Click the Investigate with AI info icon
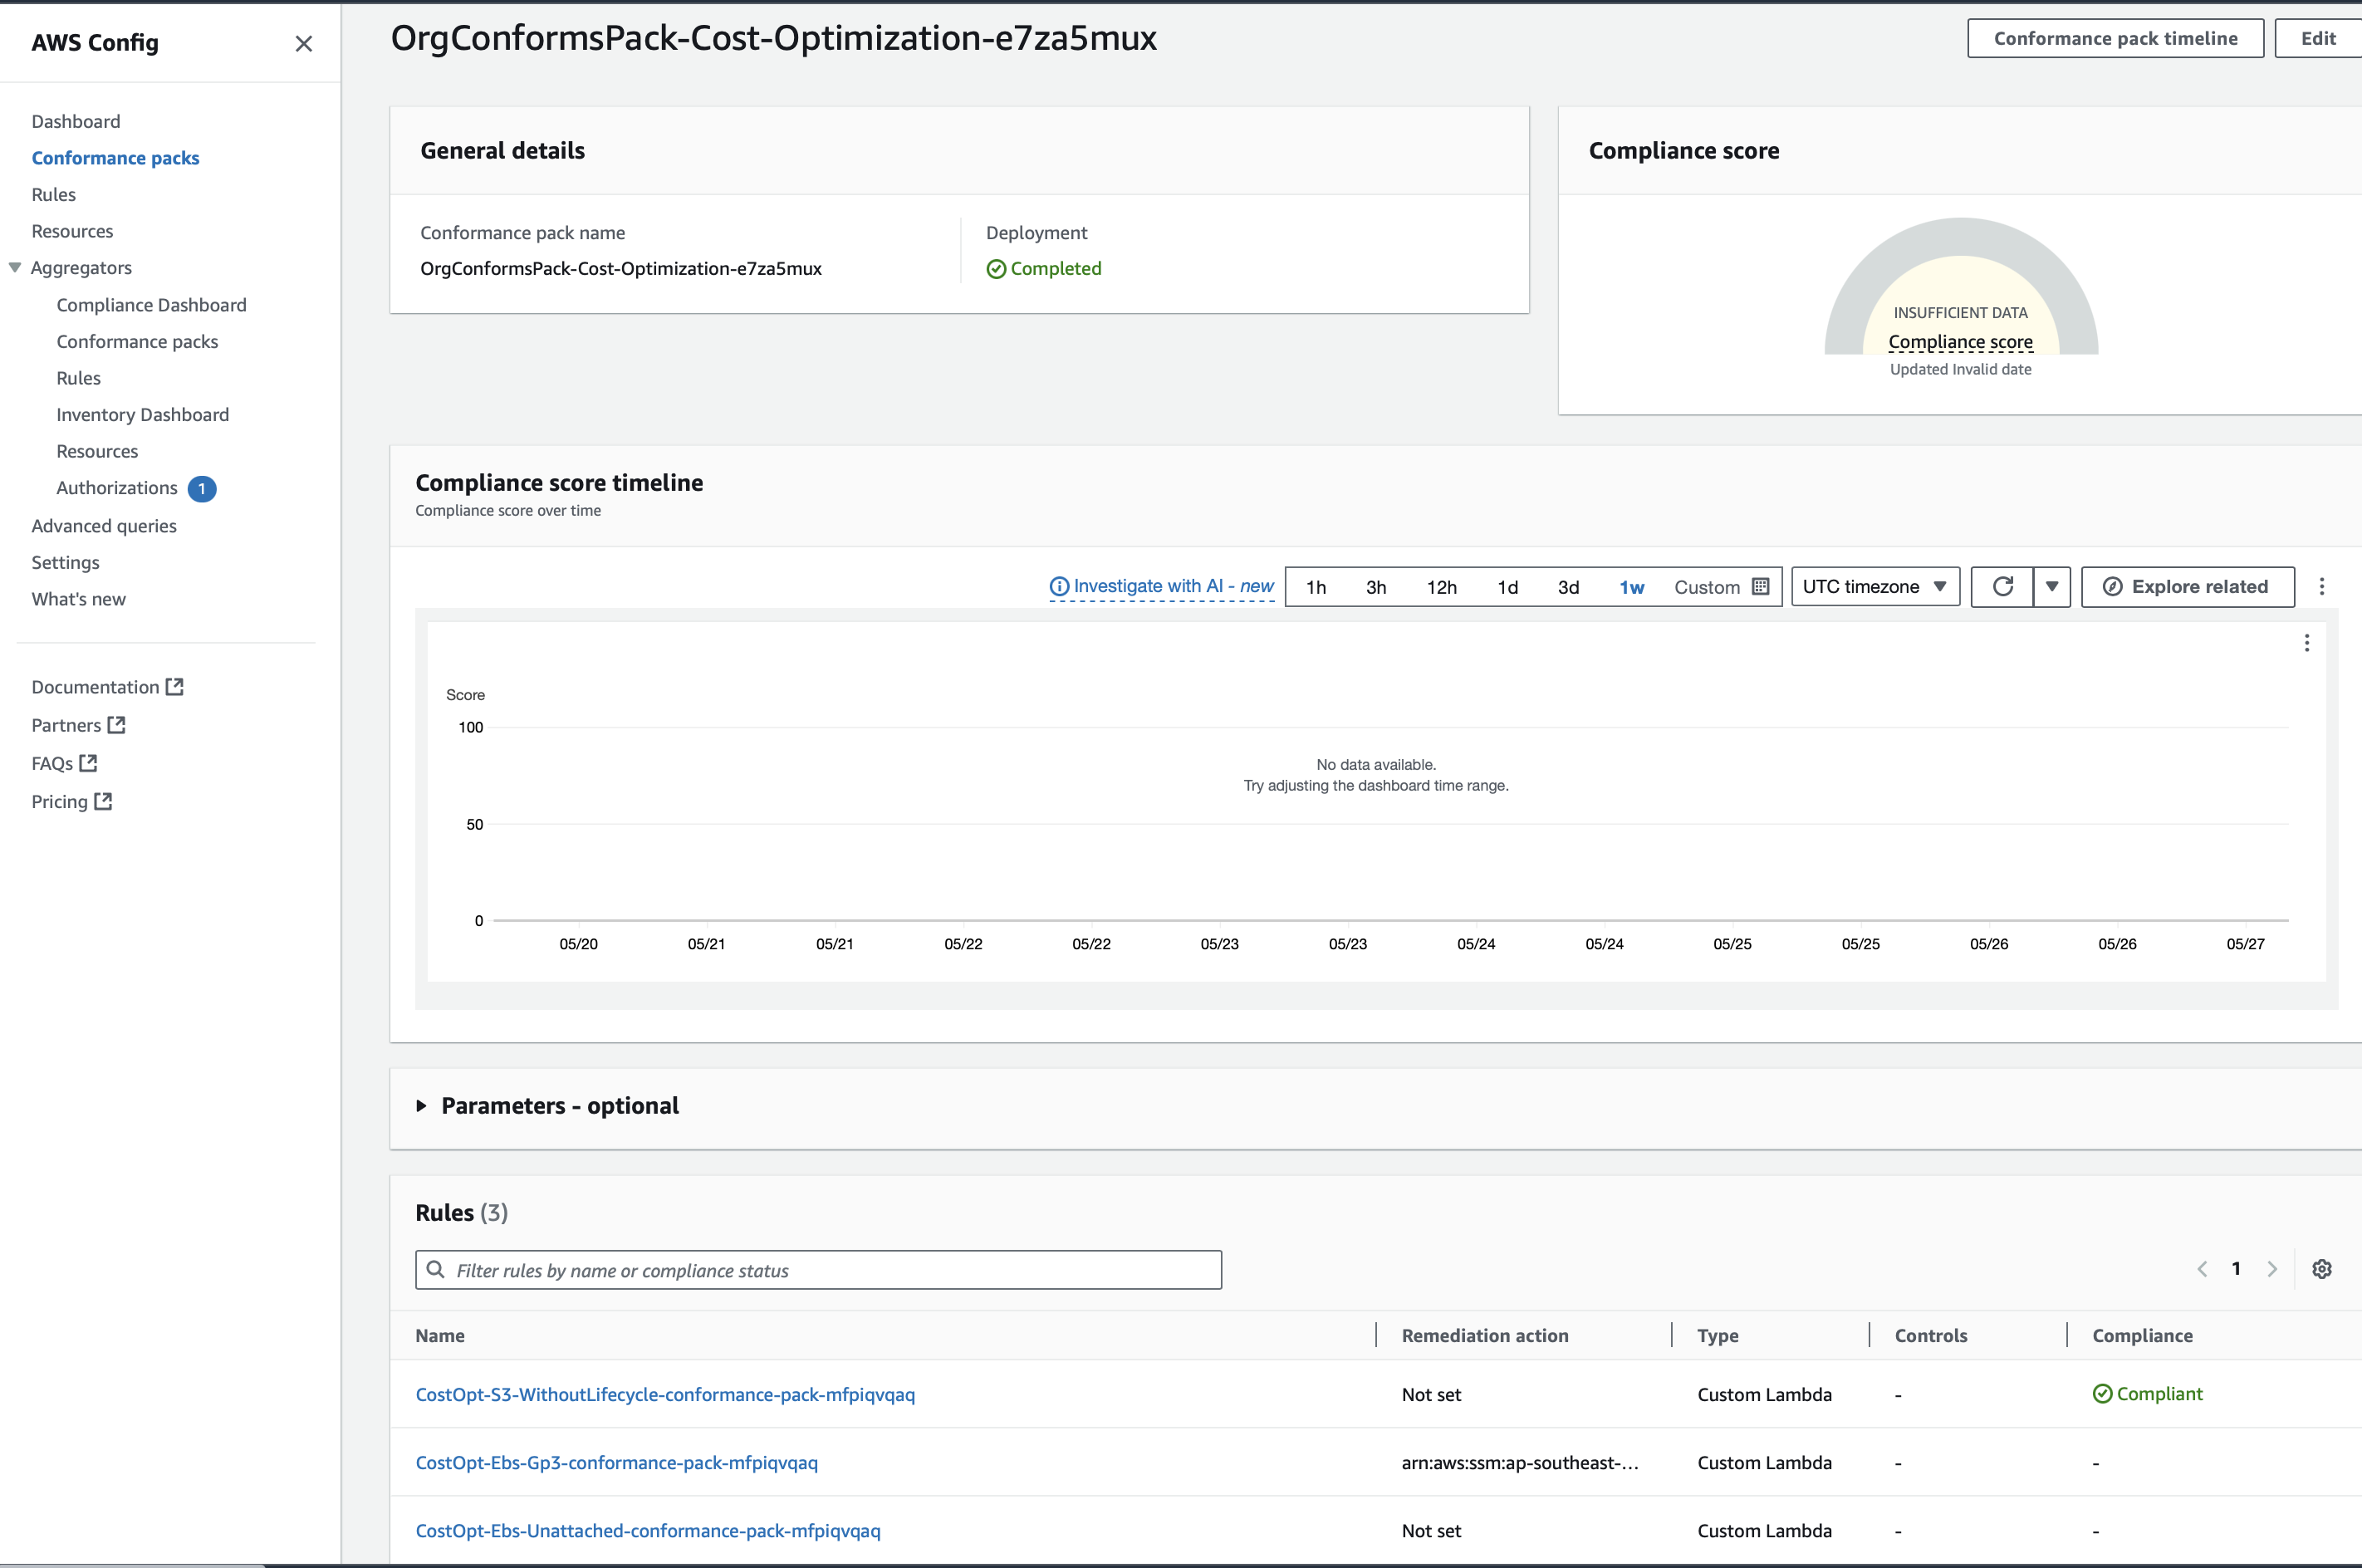 pyautogui.click(x=1059, y=587)
